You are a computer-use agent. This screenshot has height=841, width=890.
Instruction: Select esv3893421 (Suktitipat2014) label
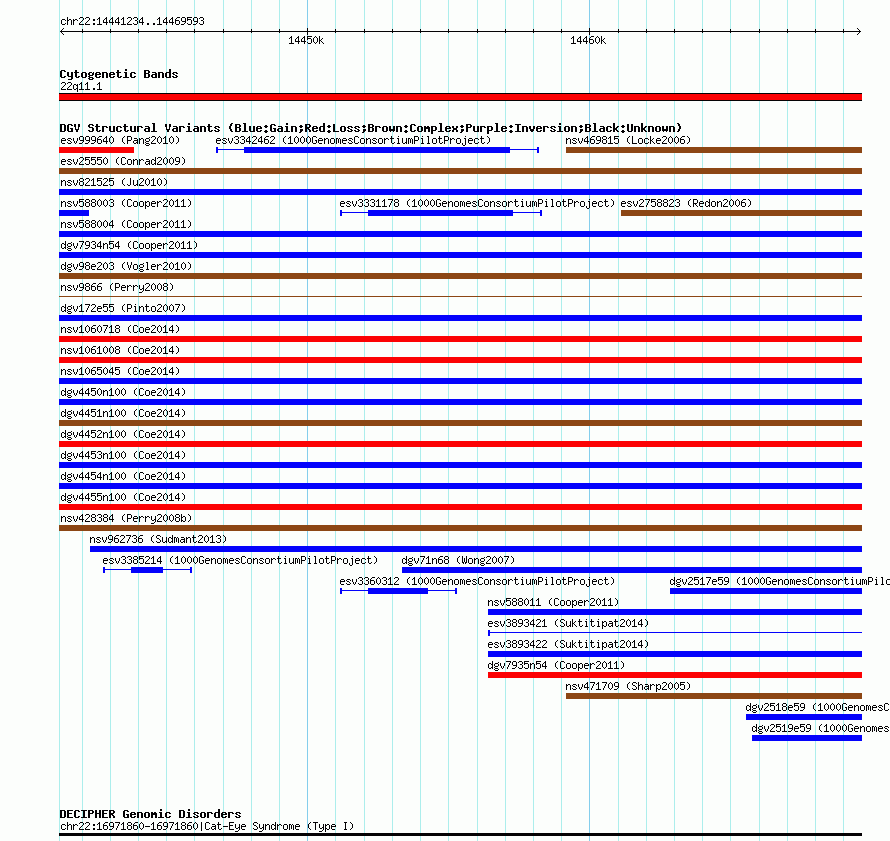(568, 623)
